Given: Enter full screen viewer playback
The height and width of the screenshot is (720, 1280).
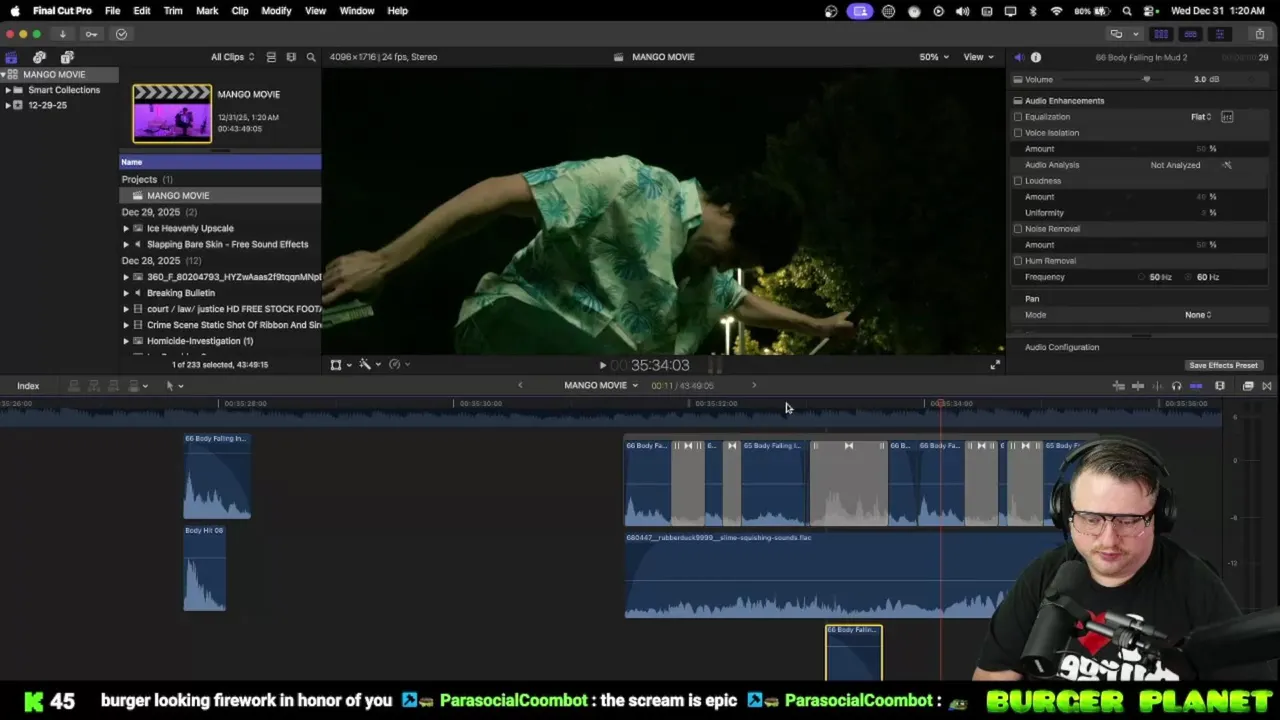Looking at the screenshot, I should click(995, 365).
